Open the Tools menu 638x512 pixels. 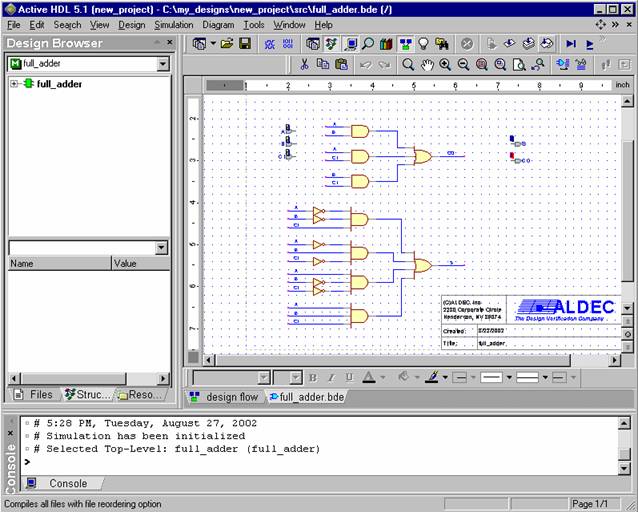point(254,25)
